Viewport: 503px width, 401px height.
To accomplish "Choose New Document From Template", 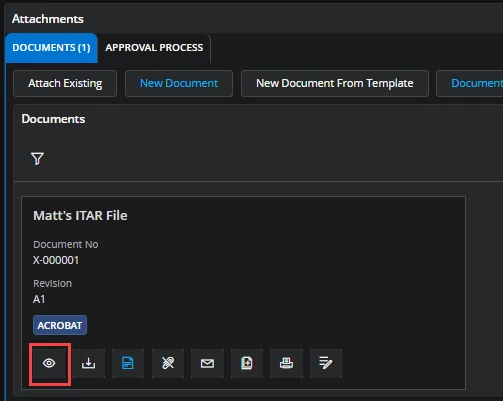I will (335, 83).
